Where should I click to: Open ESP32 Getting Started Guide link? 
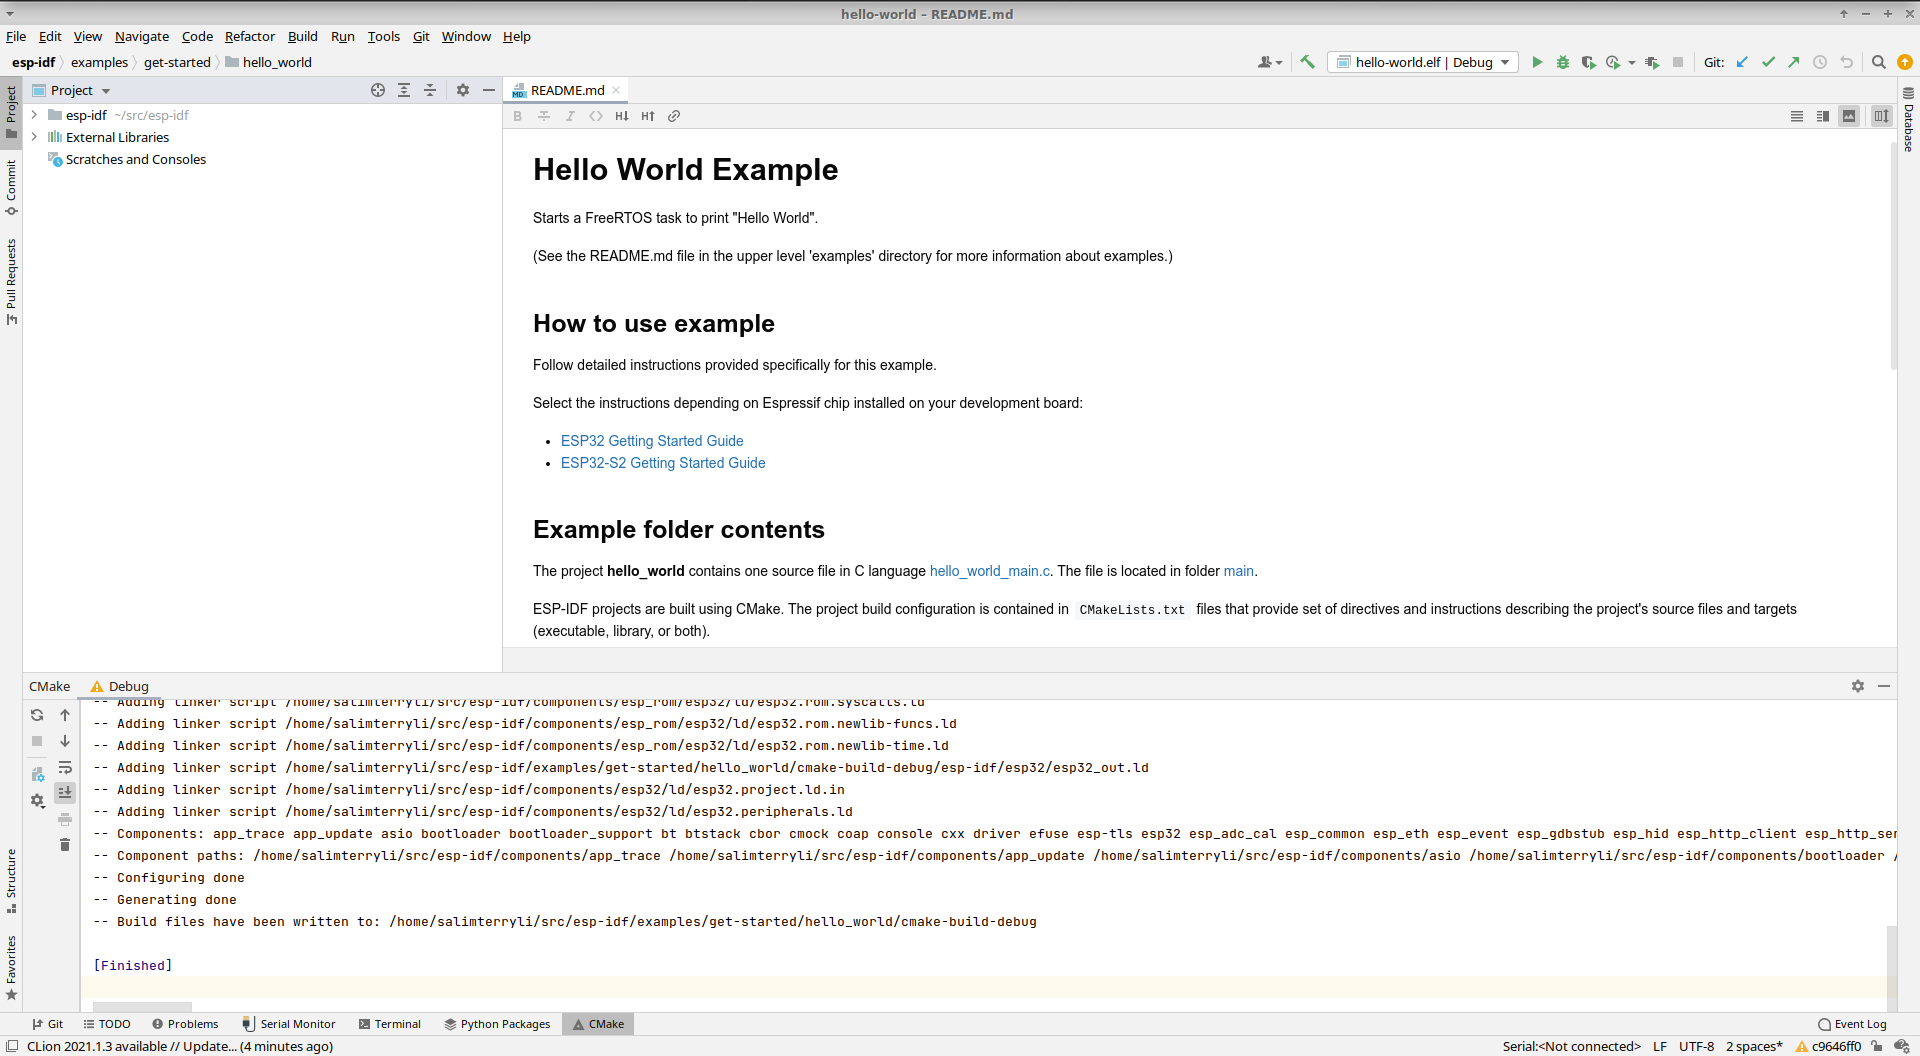(652, 441)
